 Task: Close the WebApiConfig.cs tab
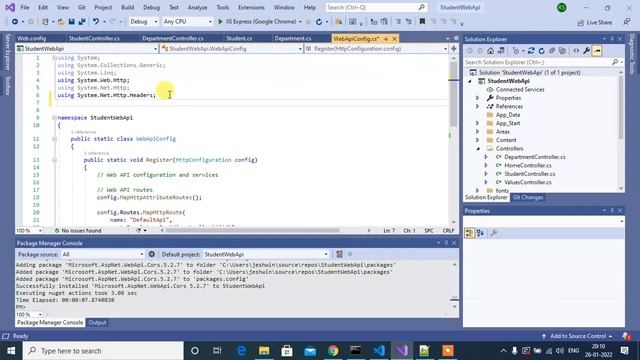394,38
